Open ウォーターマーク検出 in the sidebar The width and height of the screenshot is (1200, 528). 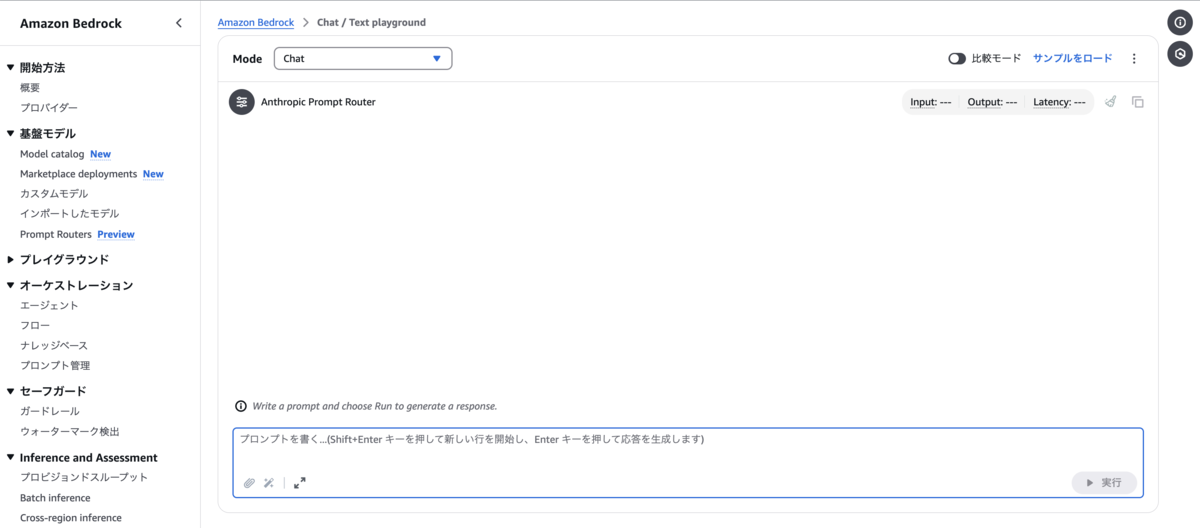click(70, 431)
